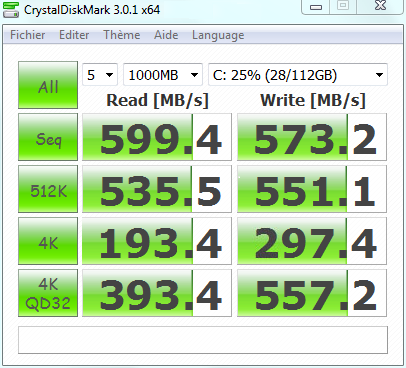Click the 512K read result 535.5
Viewport: 406px width, 368px height.
[157, 189]
